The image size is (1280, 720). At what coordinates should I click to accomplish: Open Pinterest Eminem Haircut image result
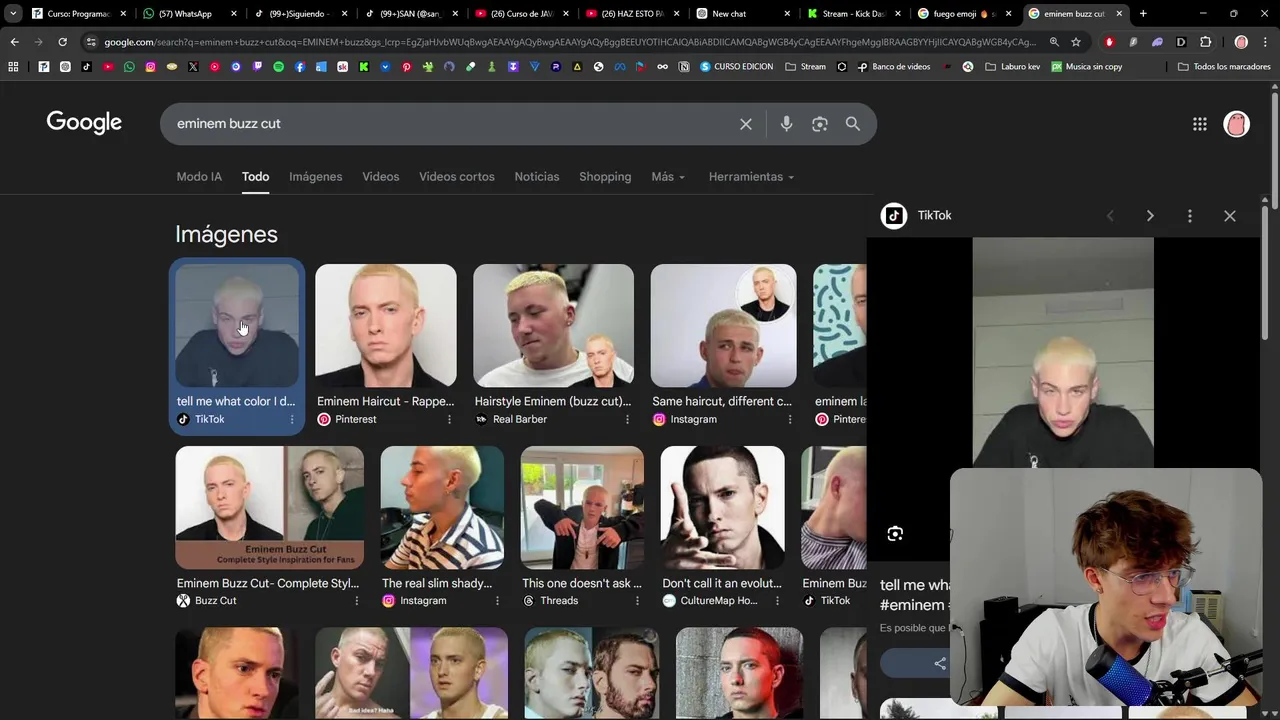386,326
